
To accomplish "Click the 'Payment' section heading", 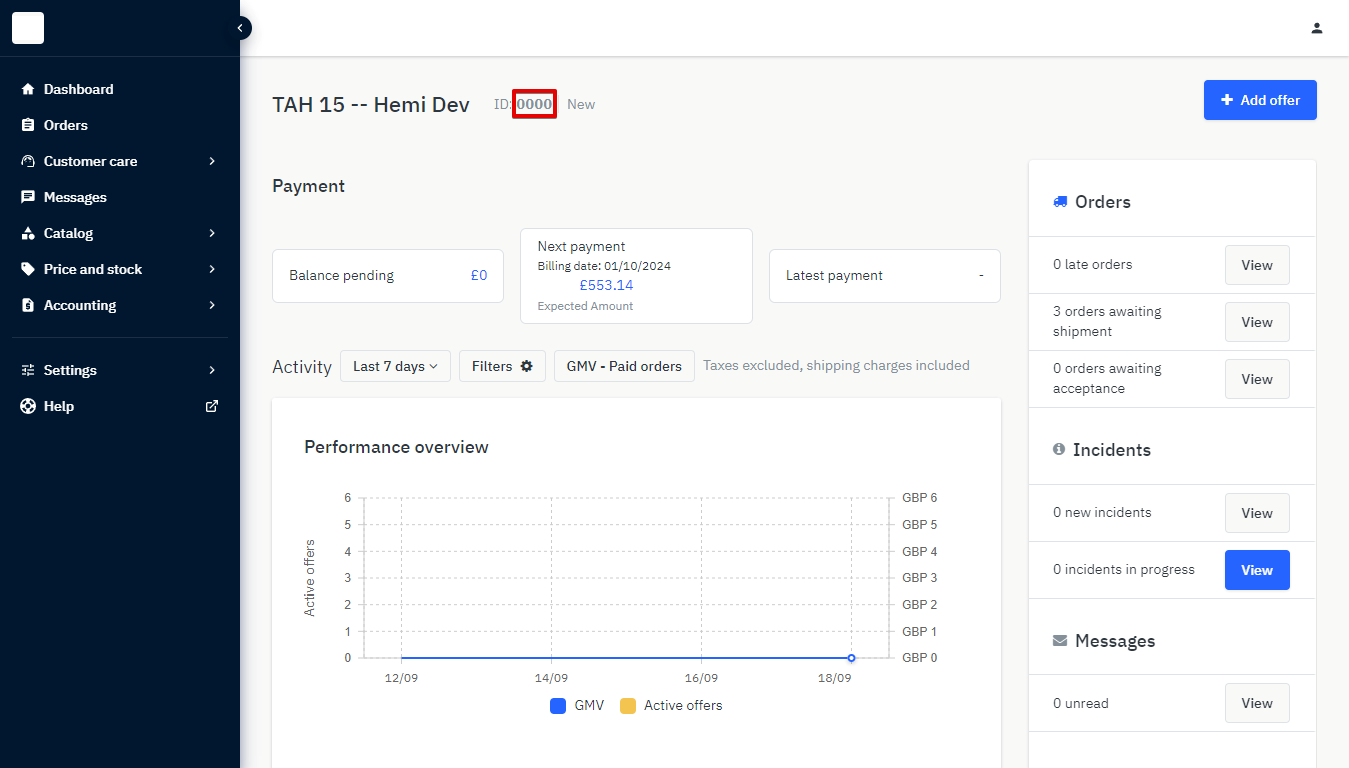I will 308,186.
